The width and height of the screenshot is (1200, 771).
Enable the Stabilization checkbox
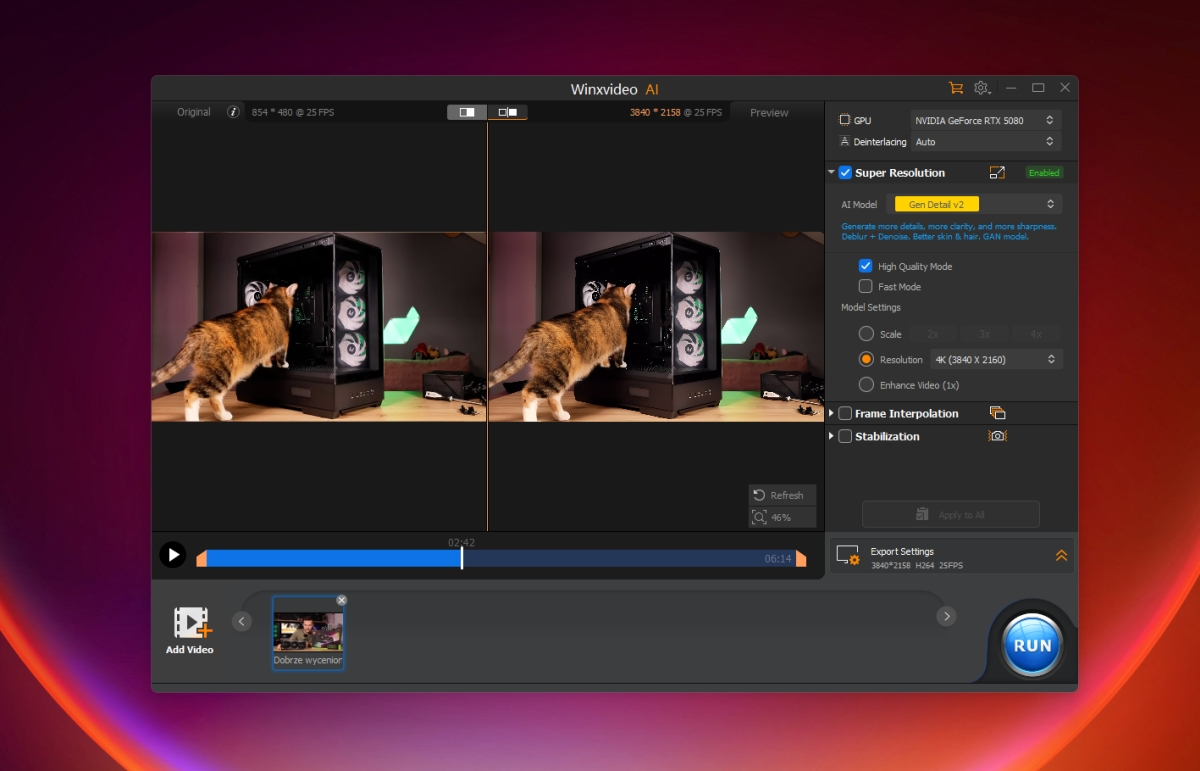845,436
